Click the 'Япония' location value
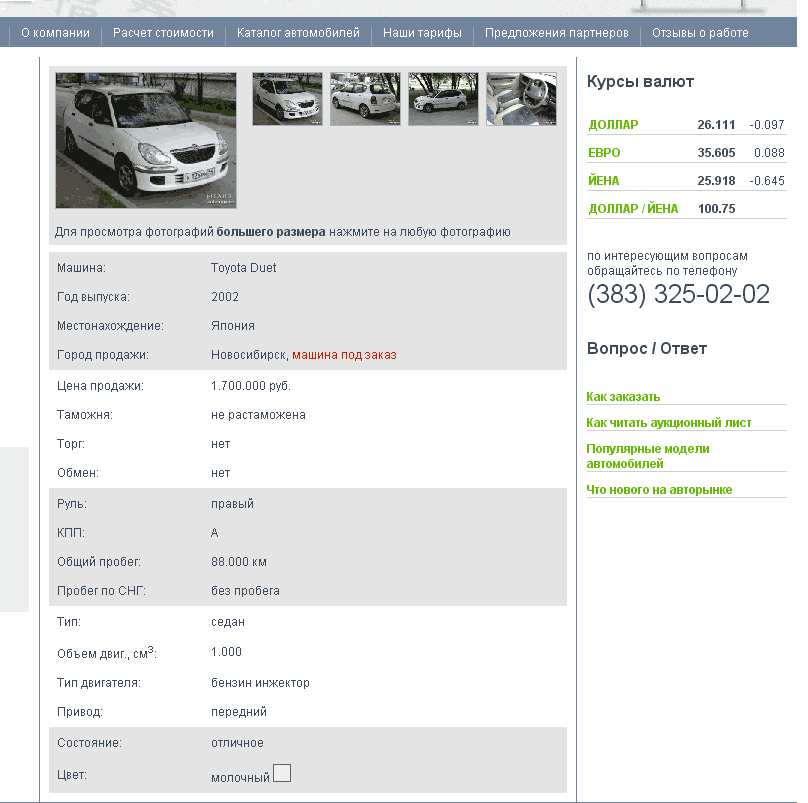 click(233, 326)
